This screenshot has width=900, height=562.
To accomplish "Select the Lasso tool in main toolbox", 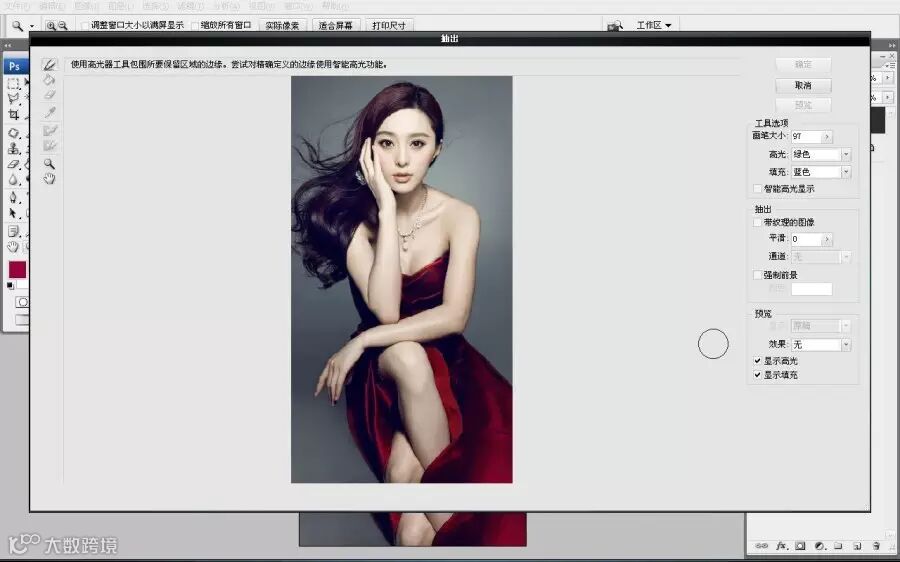I will click(13, 98).
